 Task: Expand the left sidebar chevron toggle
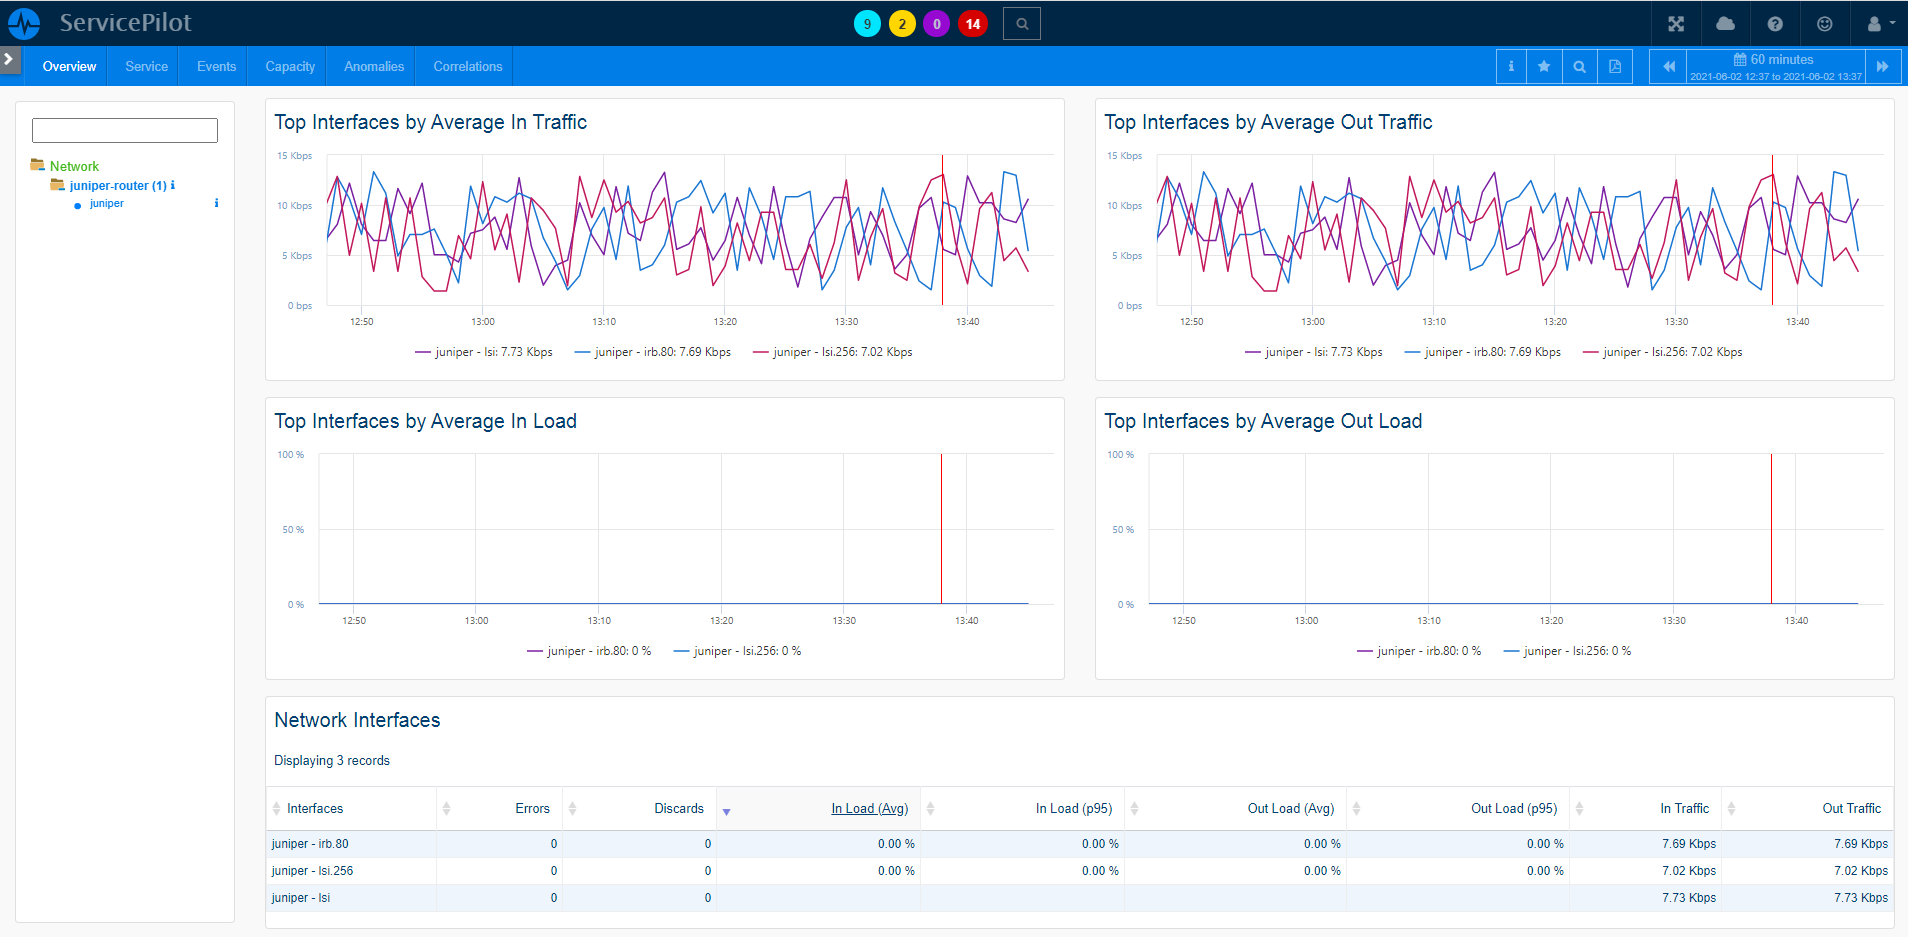pos(9,59)
